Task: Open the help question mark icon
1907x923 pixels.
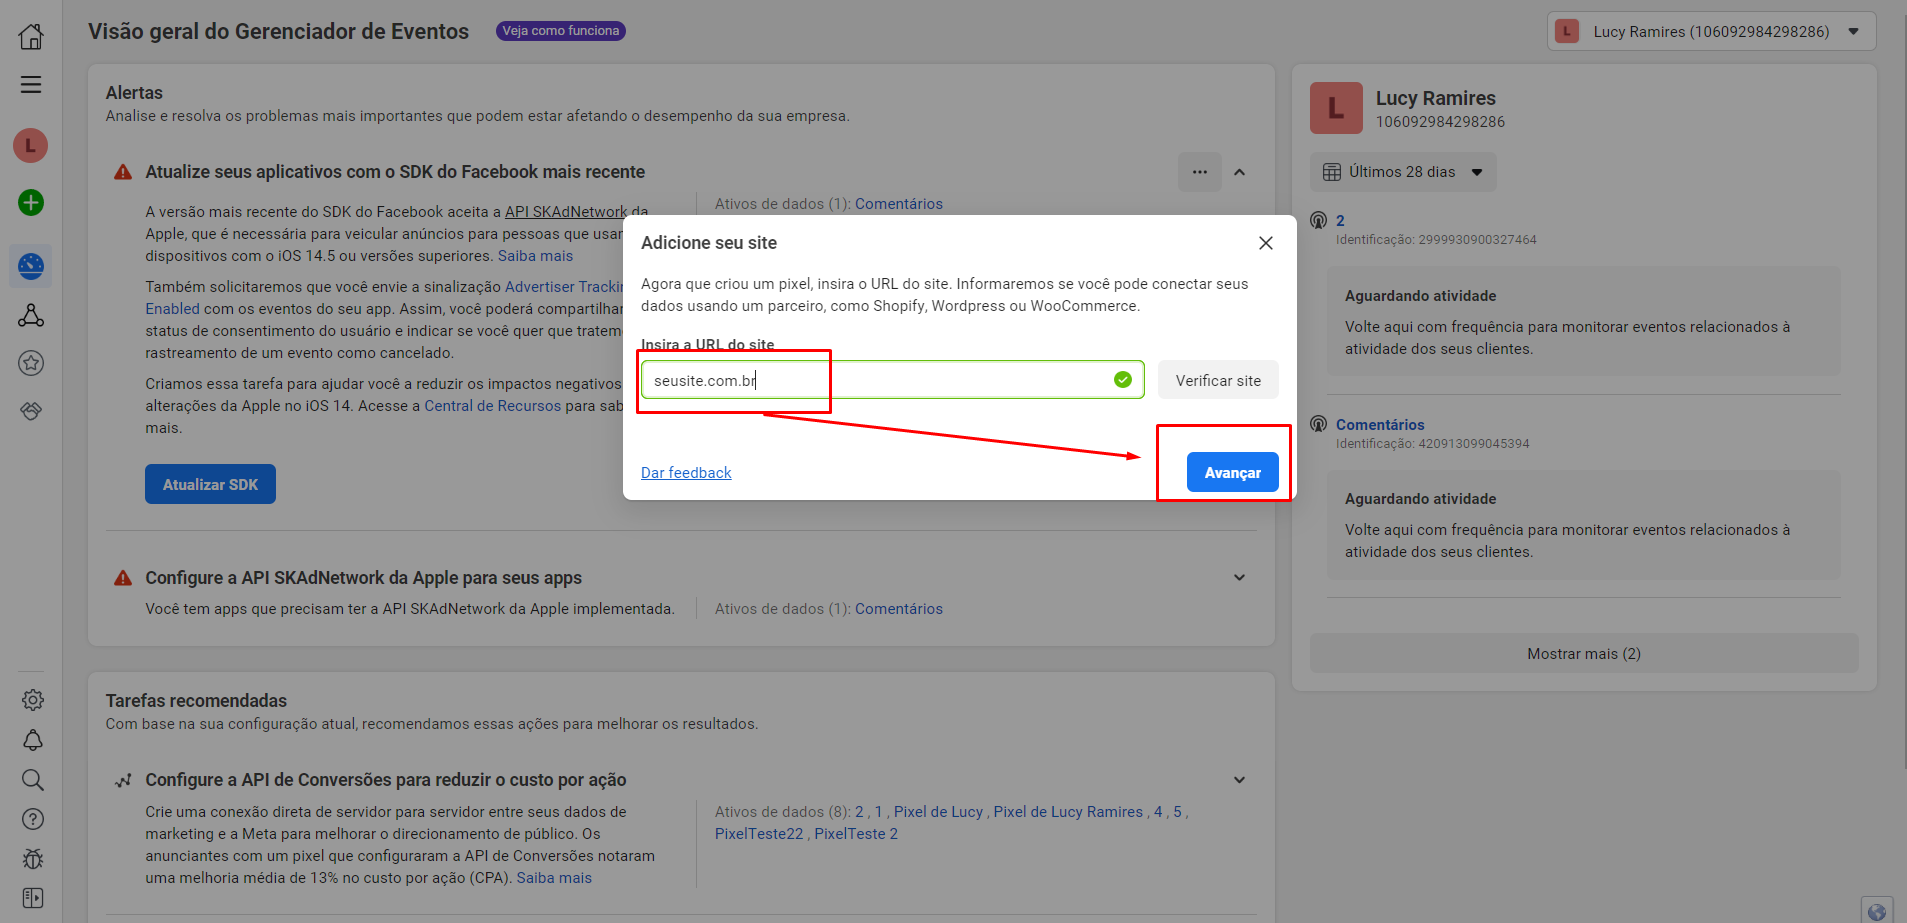Action: tap(32, 819)
